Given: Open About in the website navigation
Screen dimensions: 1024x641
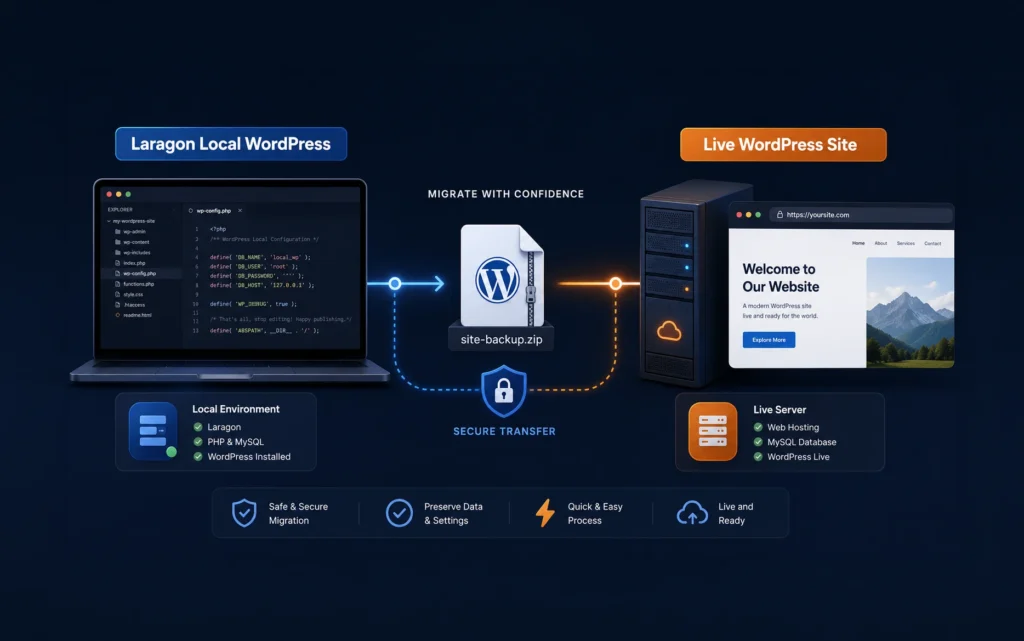Looking at the screenshot, I should tap(881, 243).
